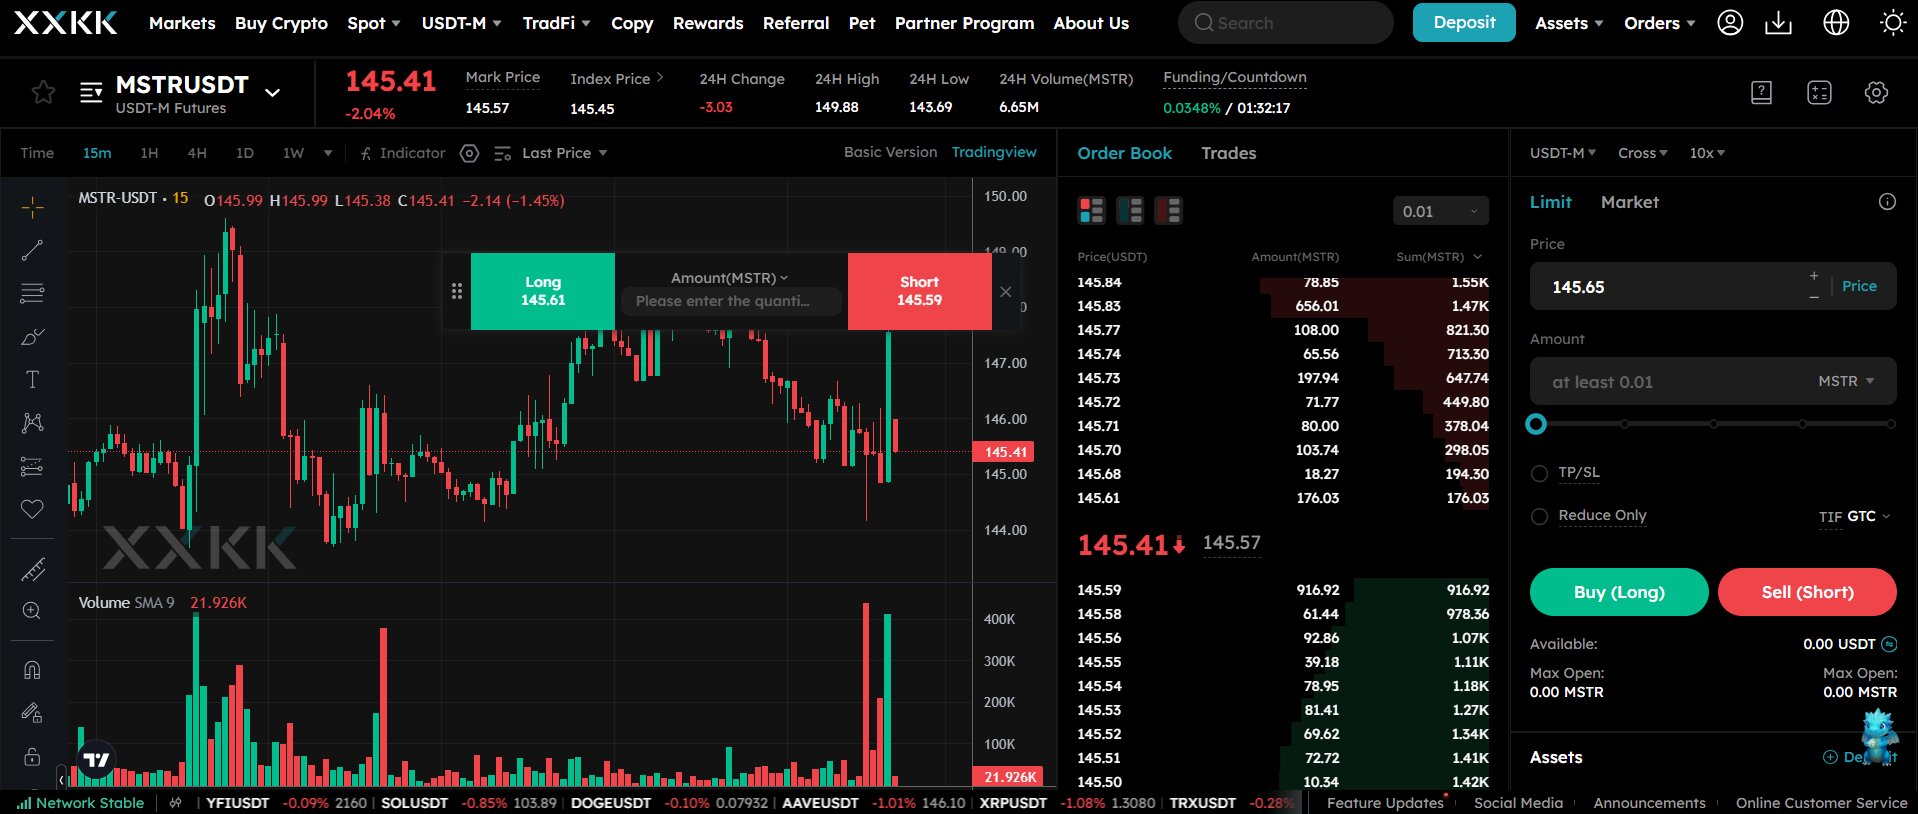Open the measure ruler tool
Screen dimensions: 1918x814
coord(32,570)
